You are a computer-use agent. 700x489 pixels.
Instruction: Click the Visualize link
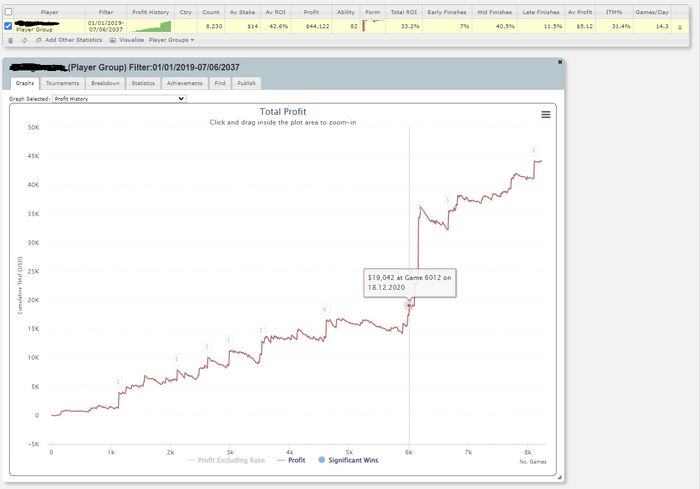click(132, 40)
